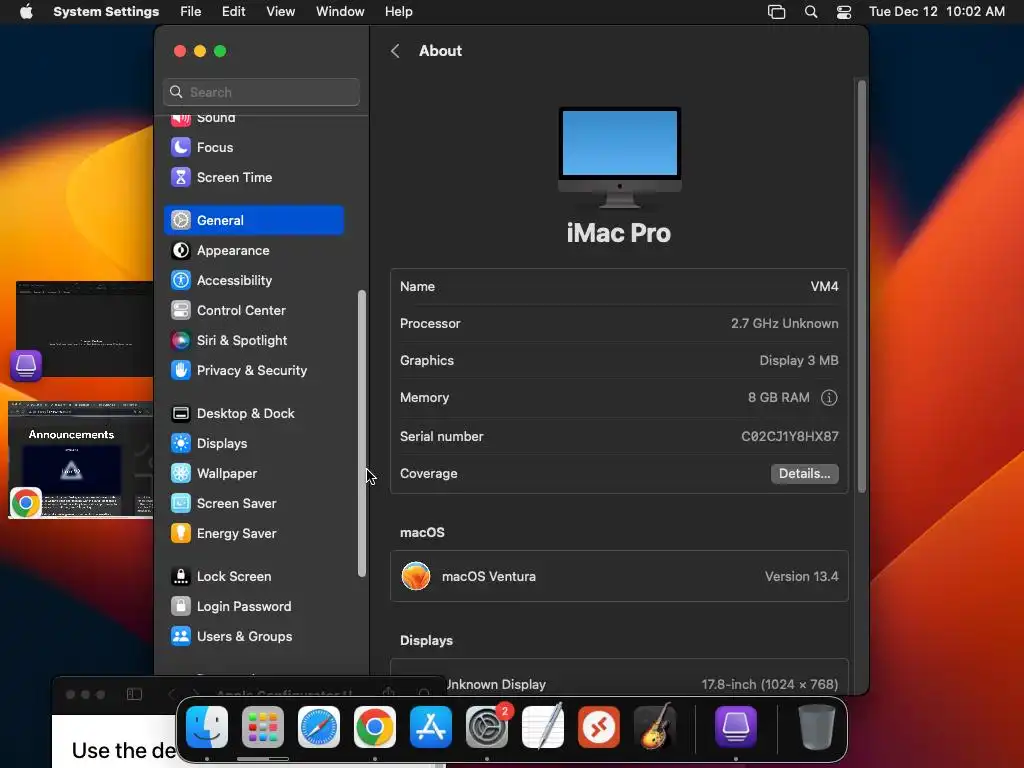Image resolution: width=1024 pixels, height=768 pixels.
Task: Switch to Apple Configurator Stage Manager thumbnail
Action: tap(84, 329)
